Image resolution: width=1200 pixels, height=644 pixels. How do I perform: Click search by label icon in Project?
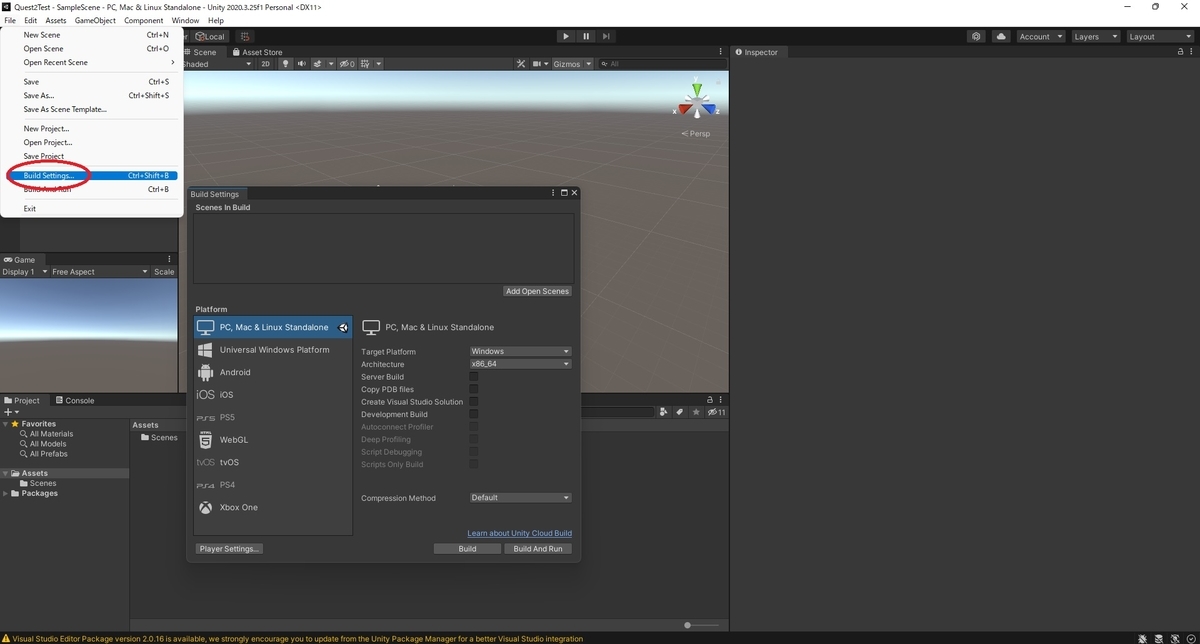pos(679,412)
